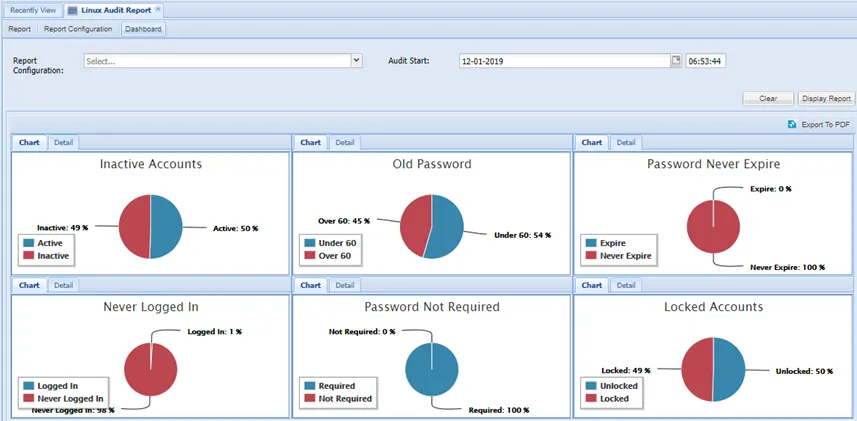Click the red Inactive pie slice
This screenshot has height=421, width=857.
click(134, 226)
